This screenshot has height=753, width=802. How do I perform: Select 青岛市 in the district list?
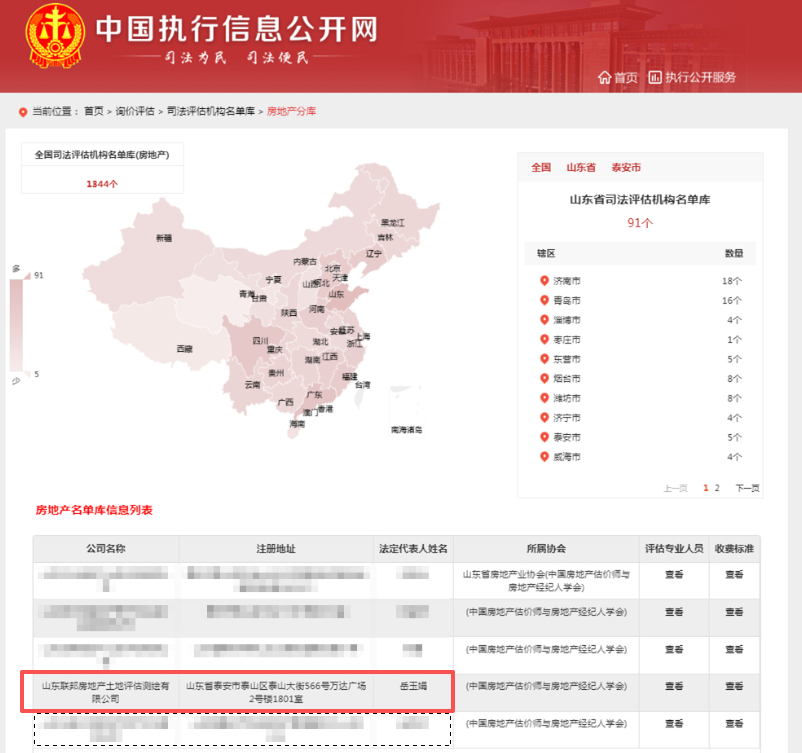567,300
